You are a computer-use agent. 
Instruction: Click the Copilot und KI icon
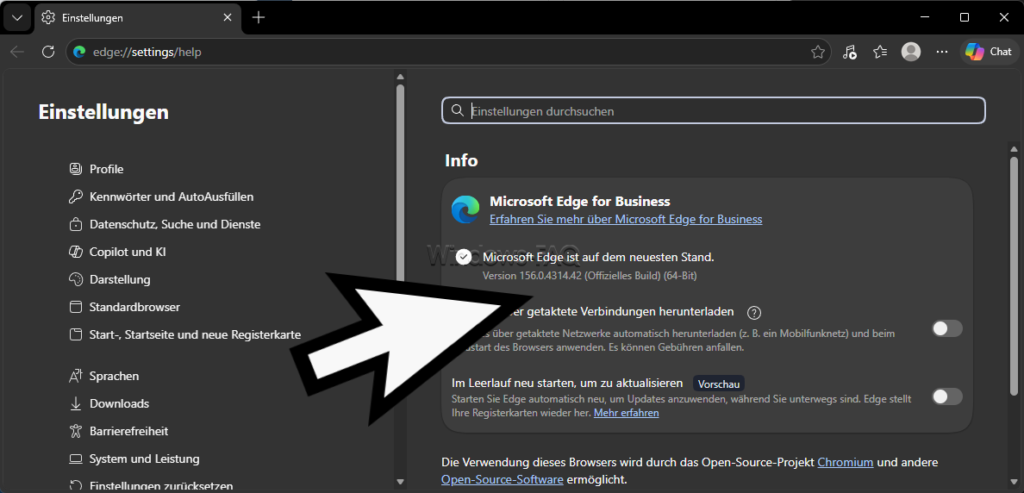click(76, 251)
